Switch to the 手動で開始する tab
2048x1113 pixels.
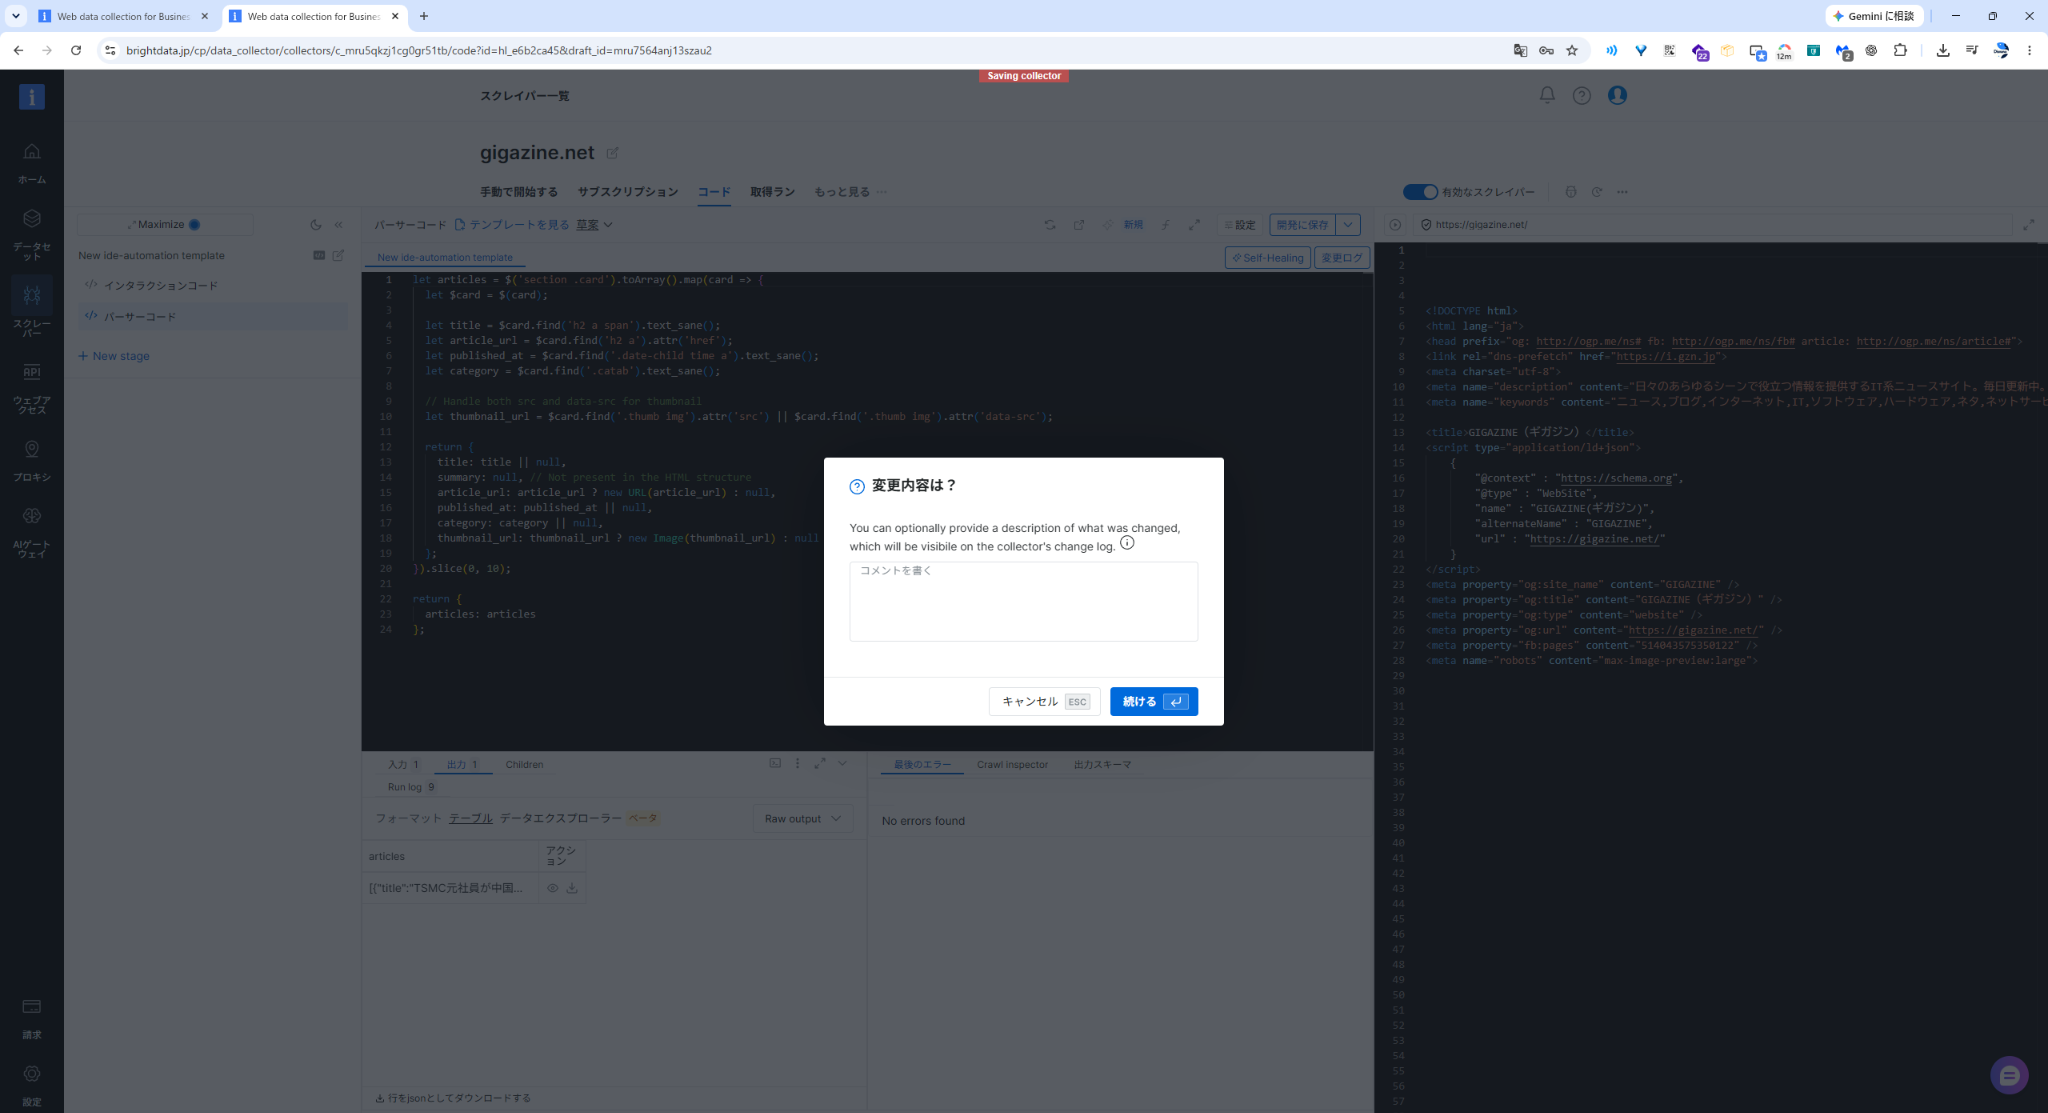519,192
